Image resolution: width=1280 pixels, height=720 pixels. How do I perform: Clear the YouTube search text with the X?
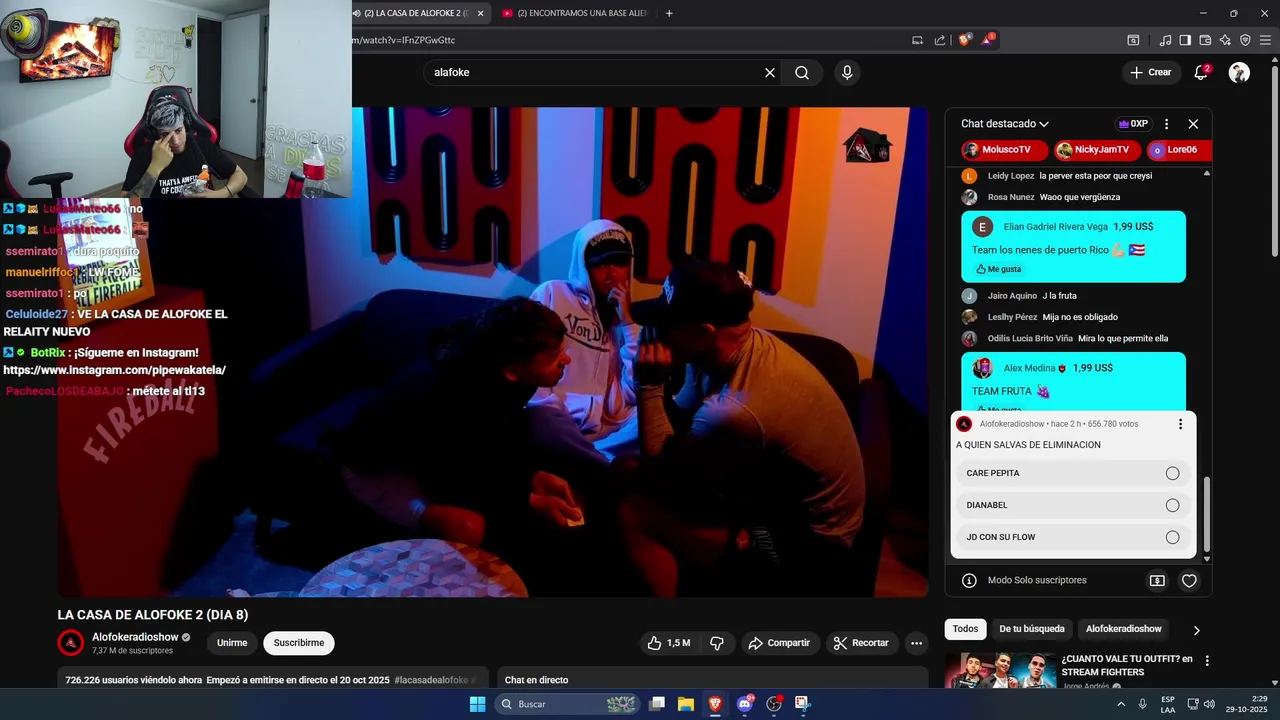point(770,73)
